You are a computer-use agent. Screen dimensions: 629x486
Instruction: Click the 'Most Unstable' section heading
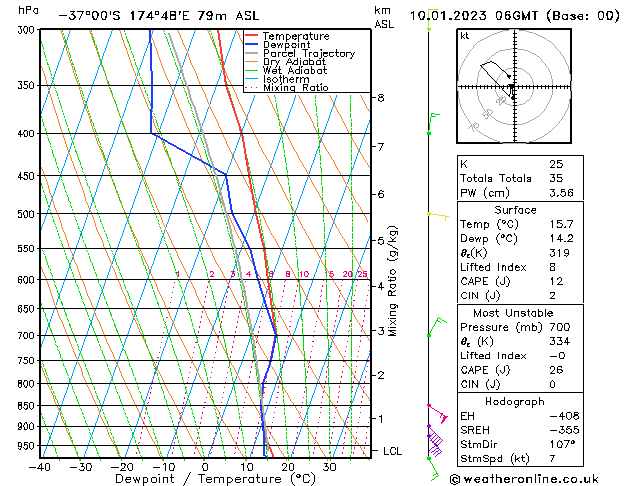tap(513, 313)
